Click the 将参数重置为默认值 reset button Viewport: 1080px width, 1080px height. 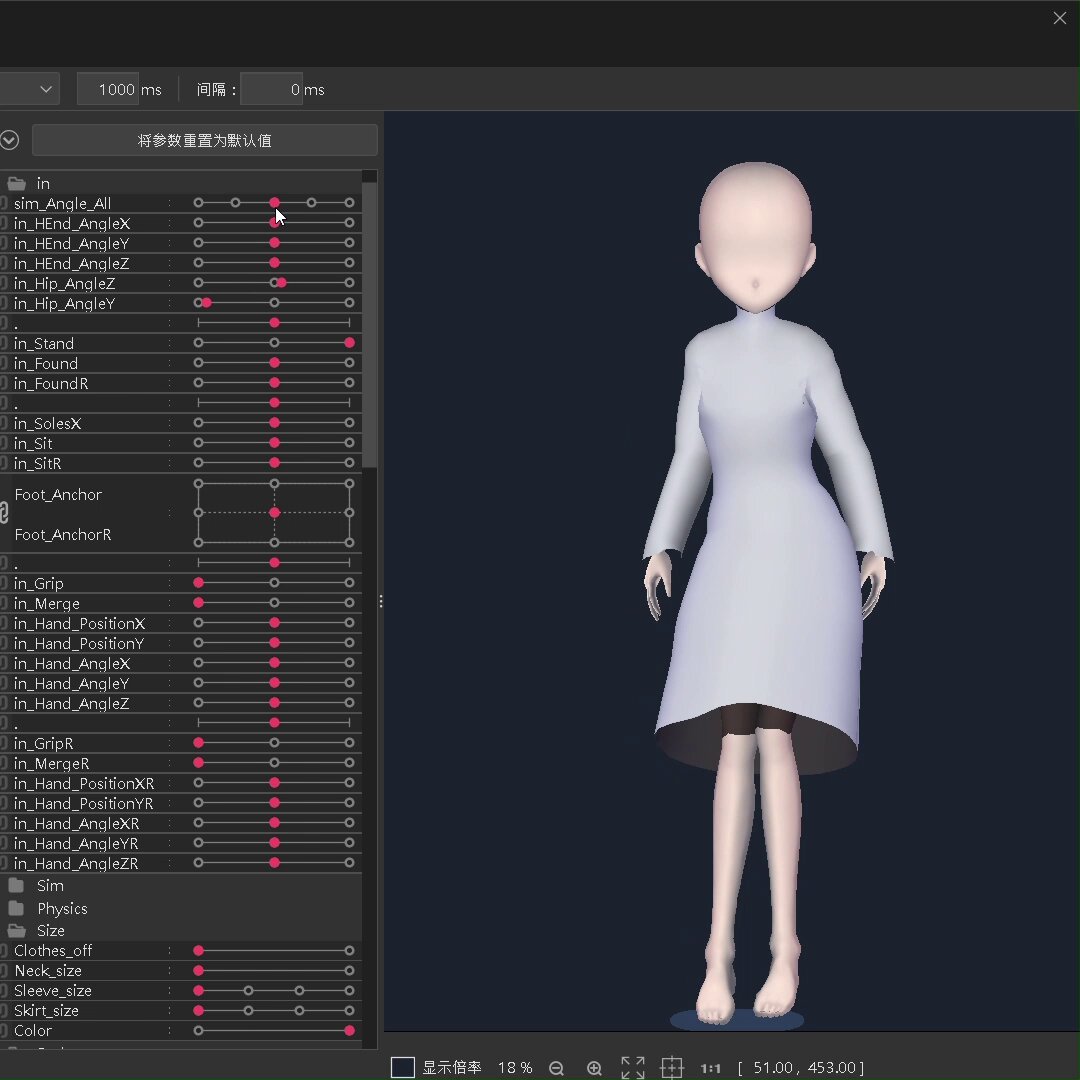tap(205, 140)
